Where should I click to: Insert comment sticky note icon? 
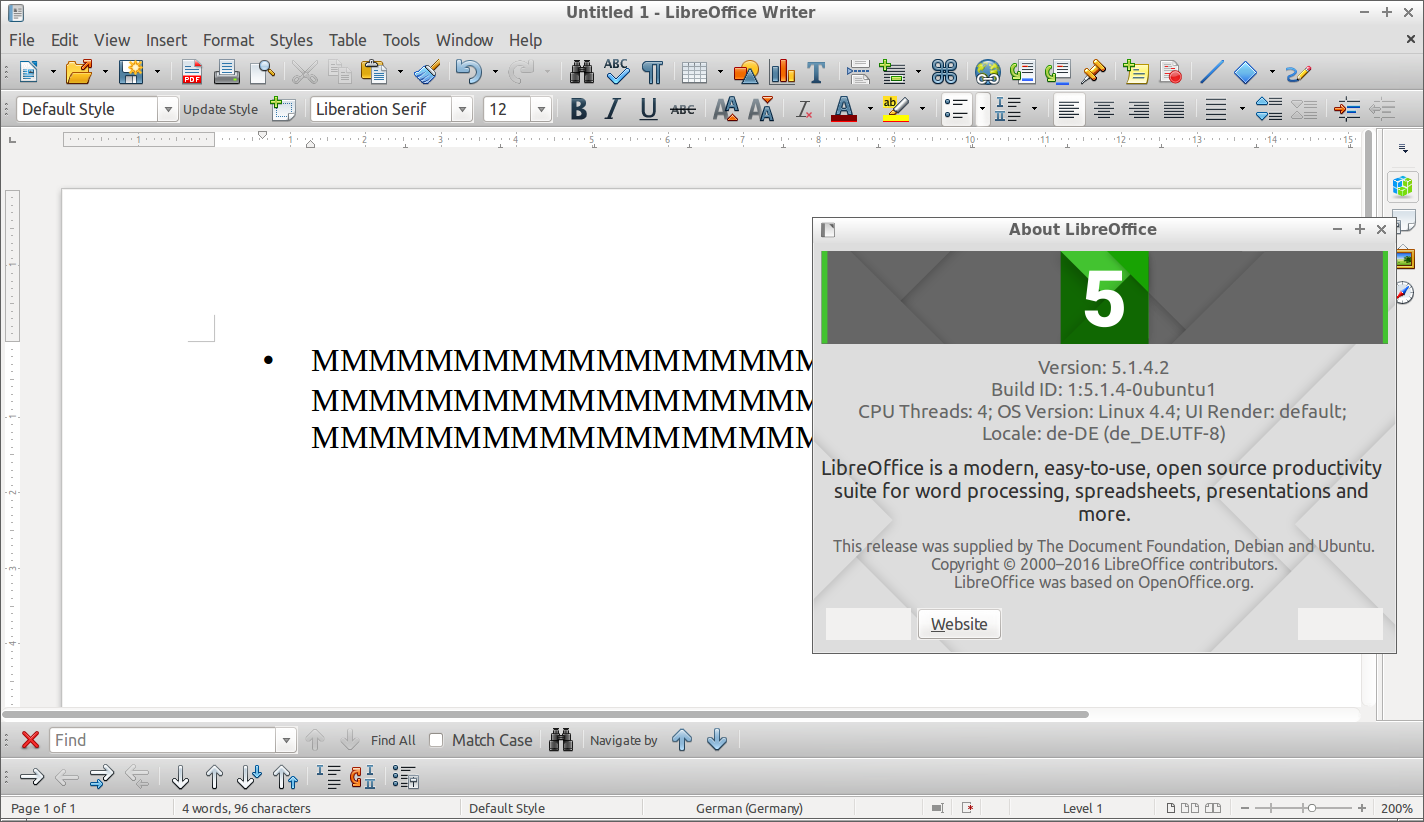click(x=1135, y=72)
